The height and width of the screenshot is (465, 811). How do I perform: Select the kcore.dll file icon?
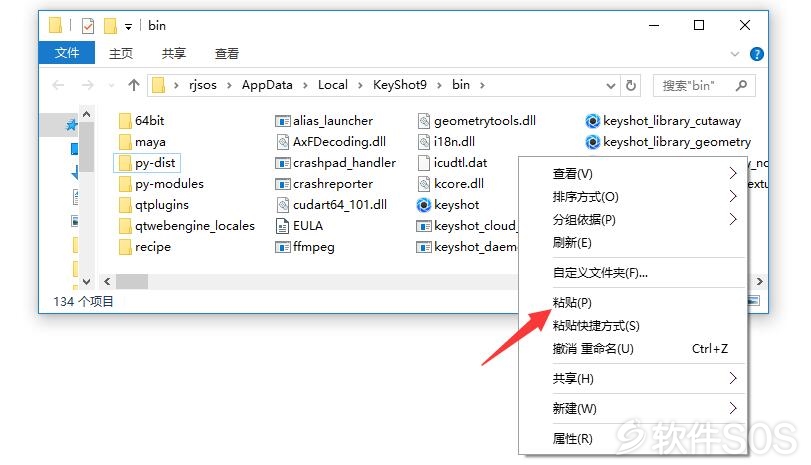click(424, 184)
